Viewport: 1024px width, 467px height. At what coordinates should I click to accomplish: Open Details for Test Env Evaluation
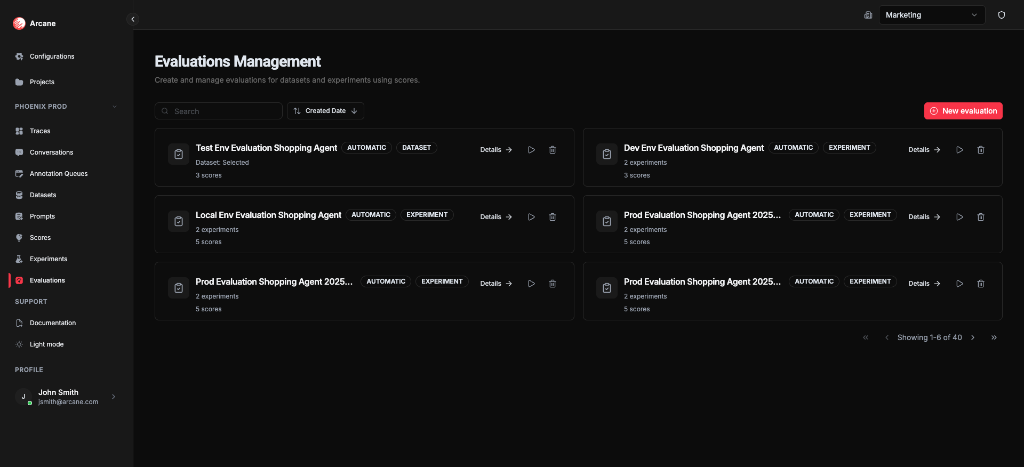pos(496,150)
